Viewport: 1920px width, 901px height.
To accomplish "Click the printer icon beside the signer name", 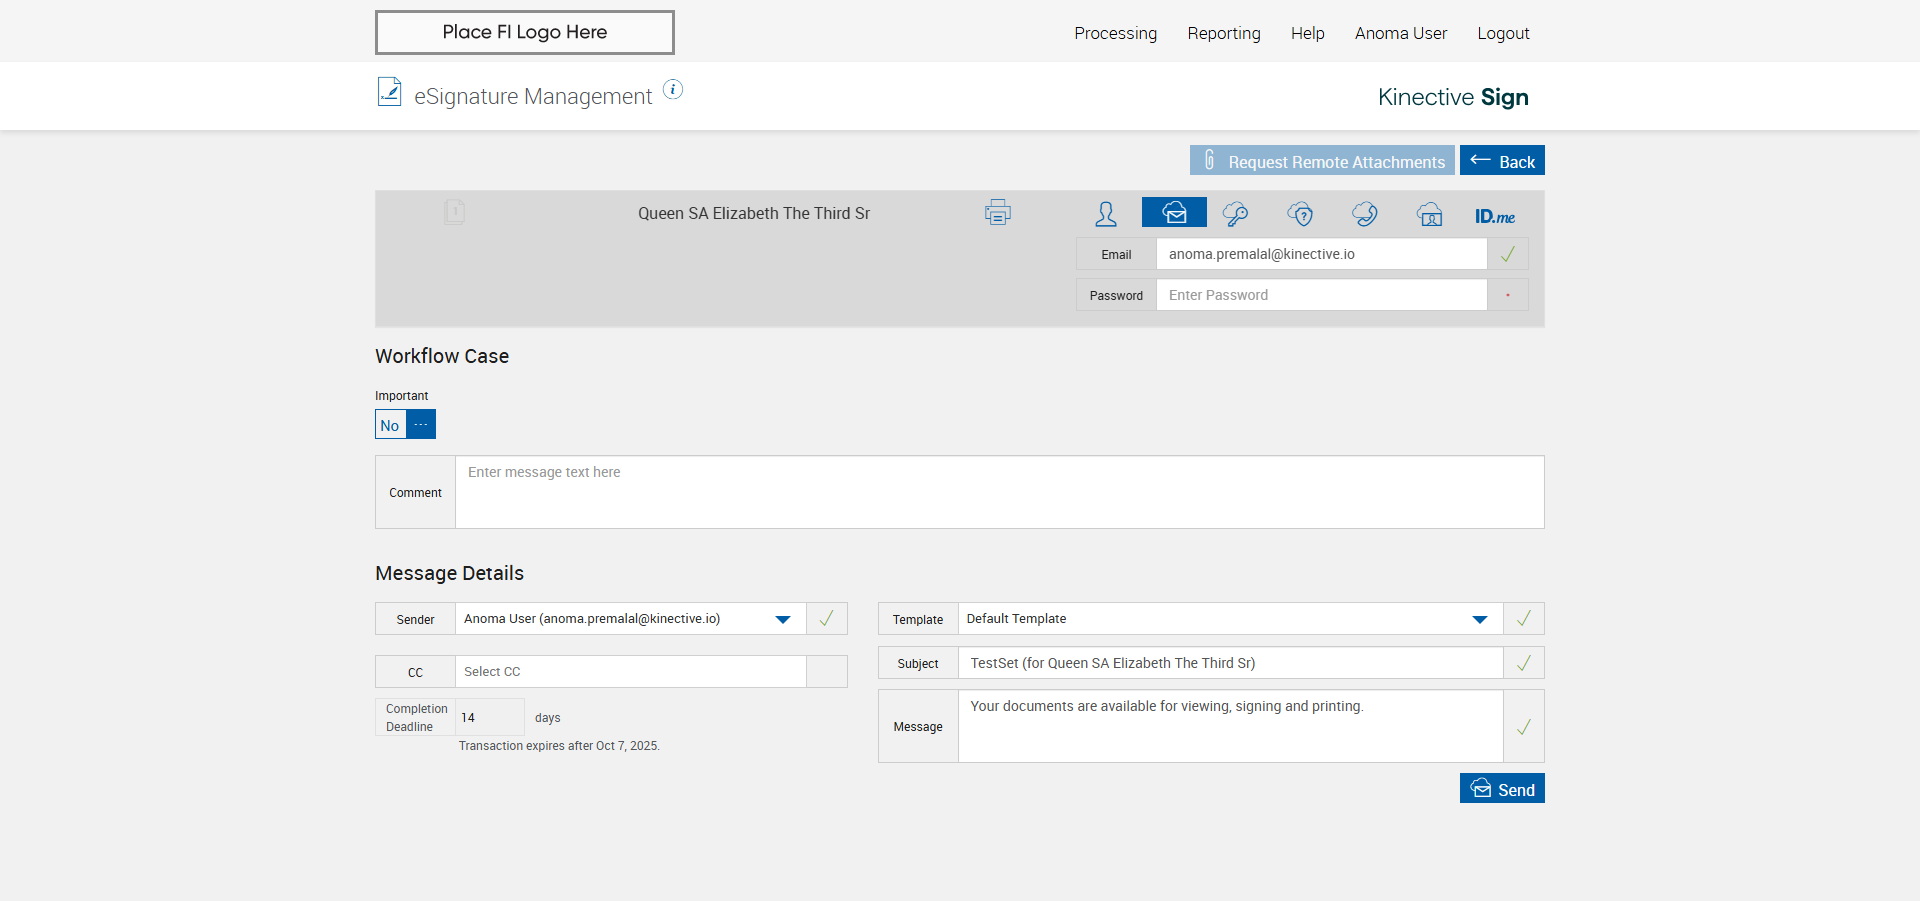I will tap(997, 213).
